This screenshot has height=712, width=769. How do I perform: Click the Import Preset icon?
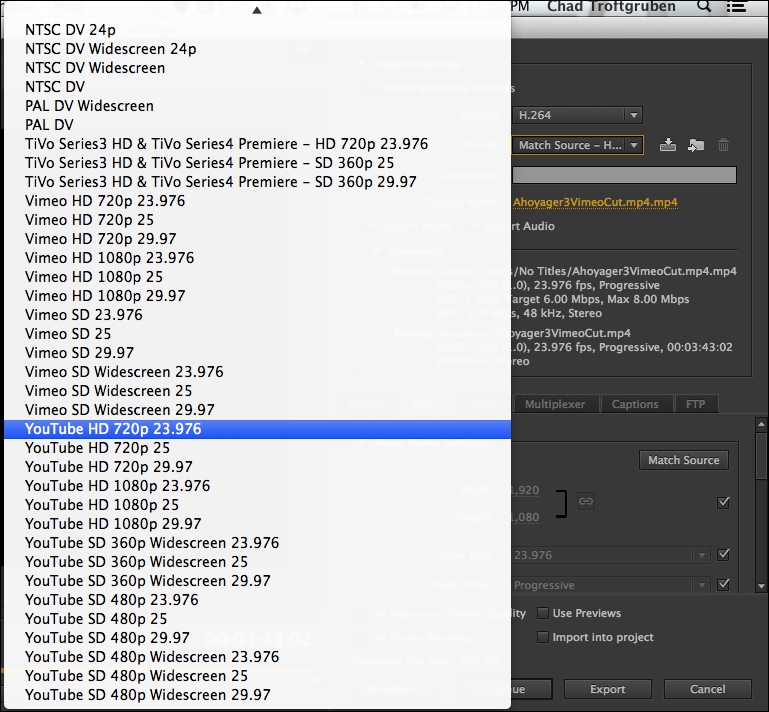pos(696,145)
